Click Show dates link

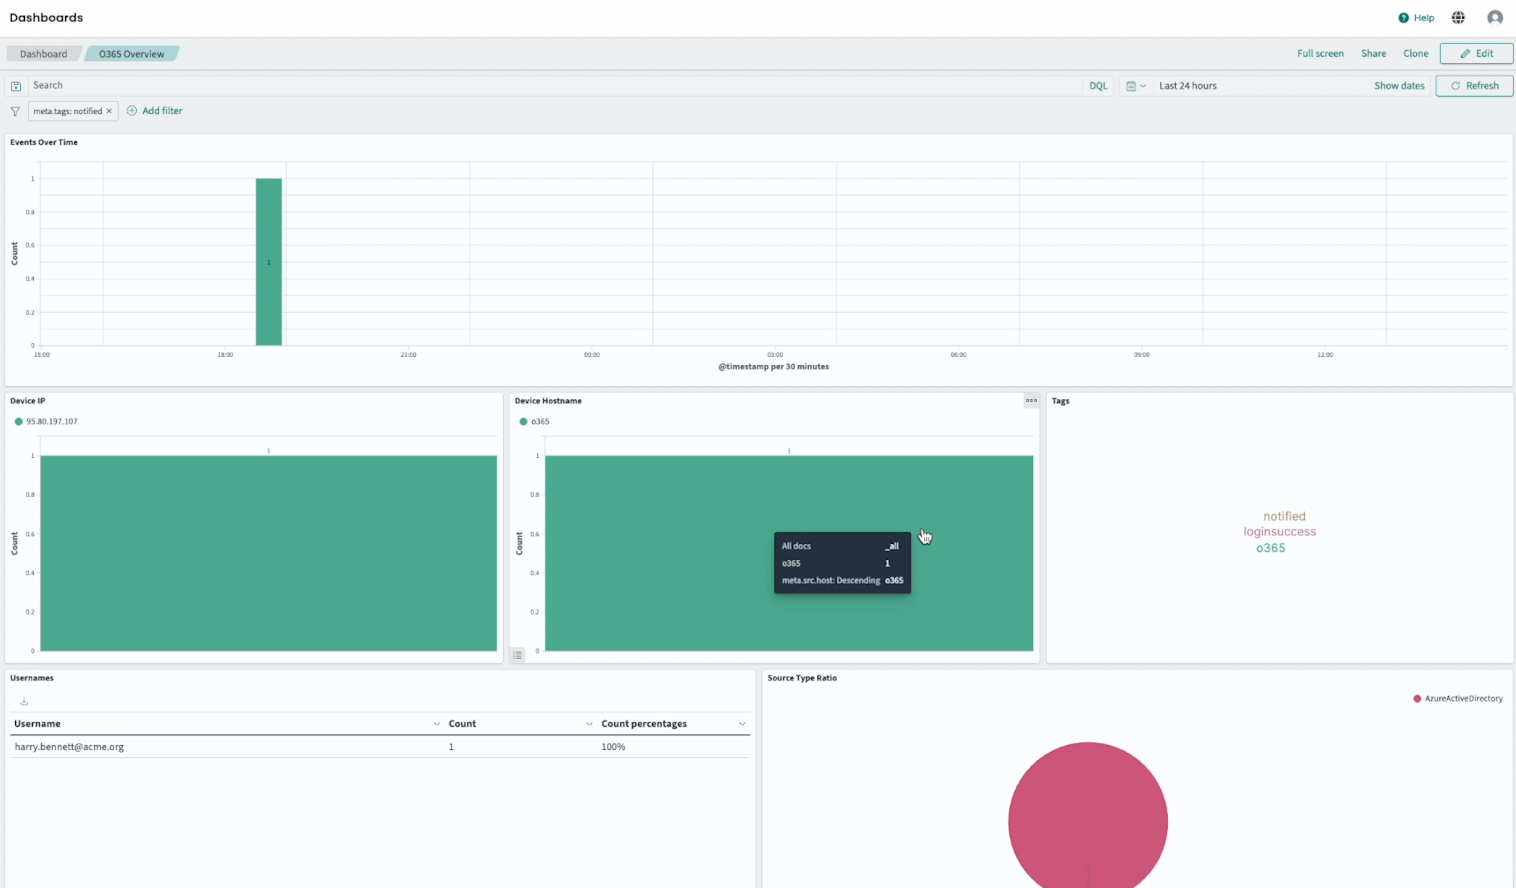pos(1399,86)
